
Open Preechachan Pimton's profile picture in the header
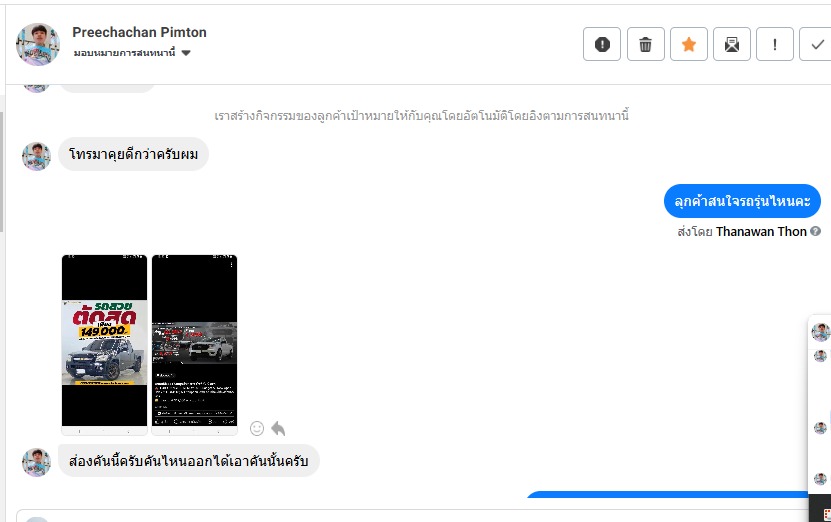point(38,44)
